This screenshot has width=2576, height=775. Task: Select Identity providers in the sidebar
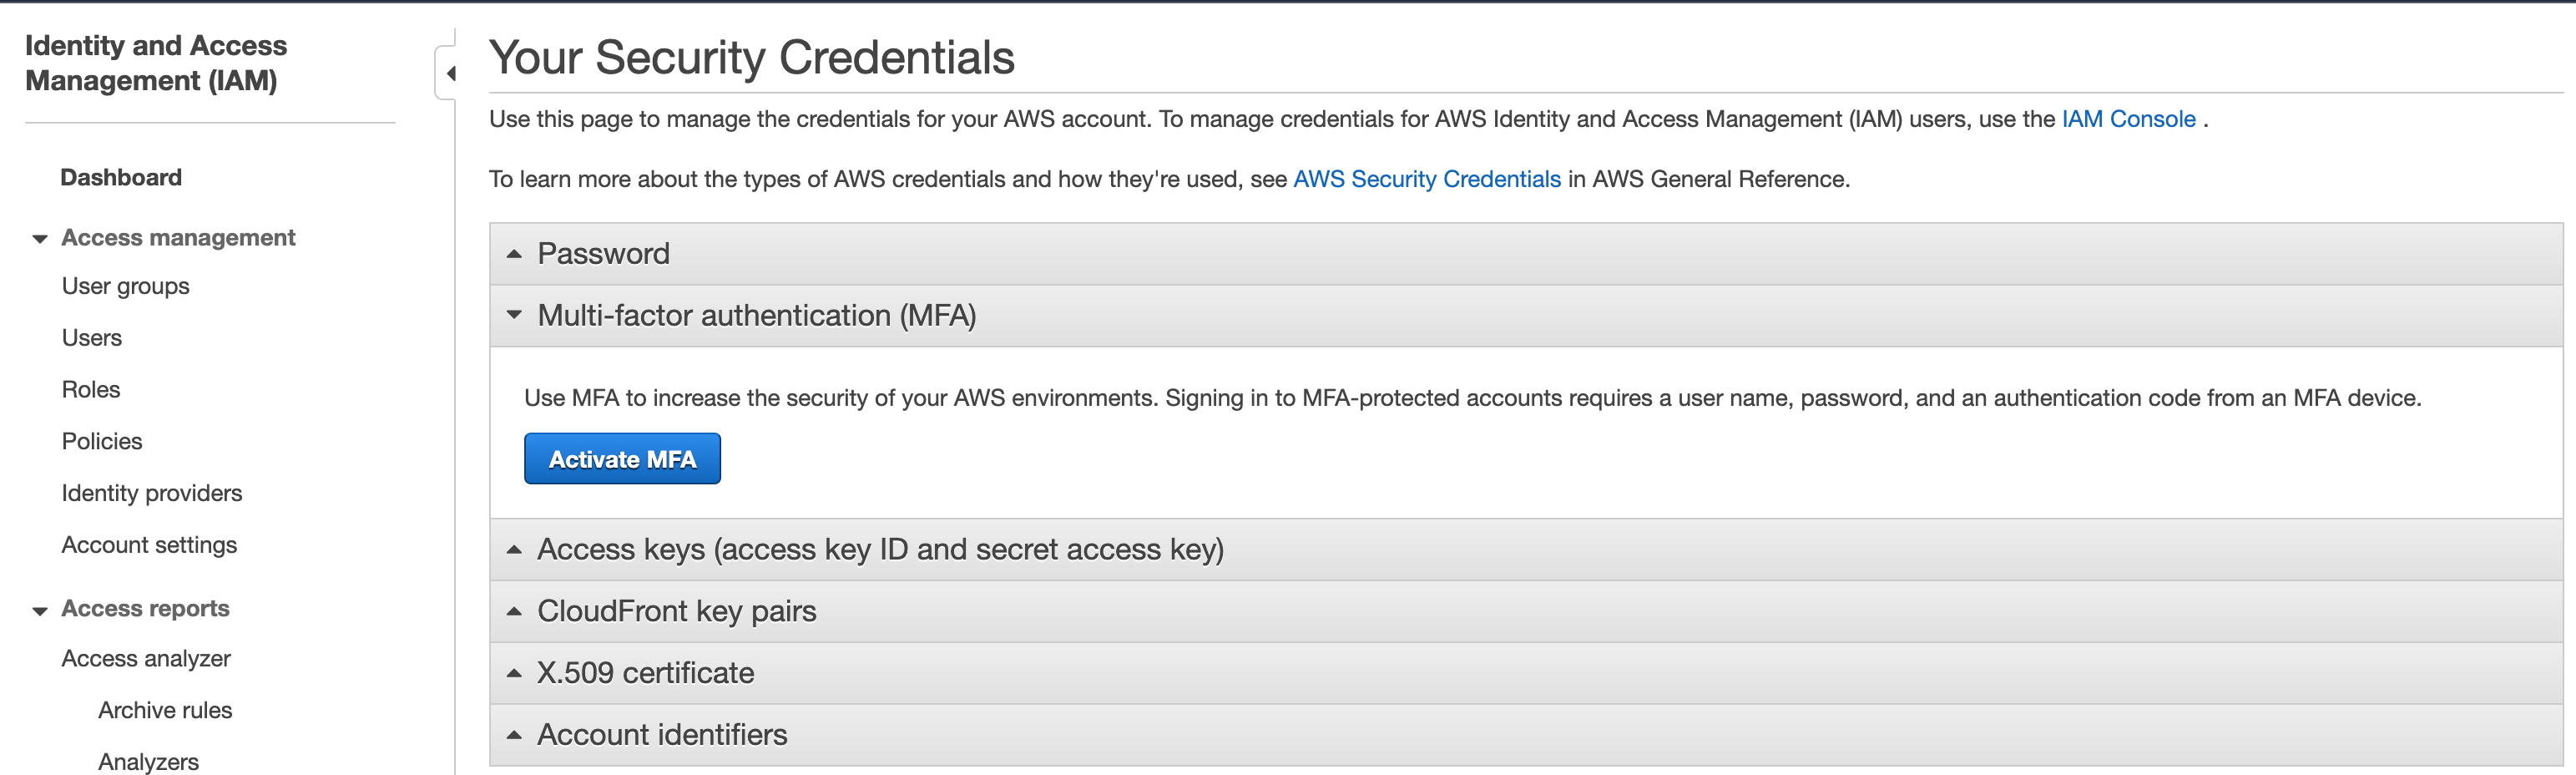(152, 493)
